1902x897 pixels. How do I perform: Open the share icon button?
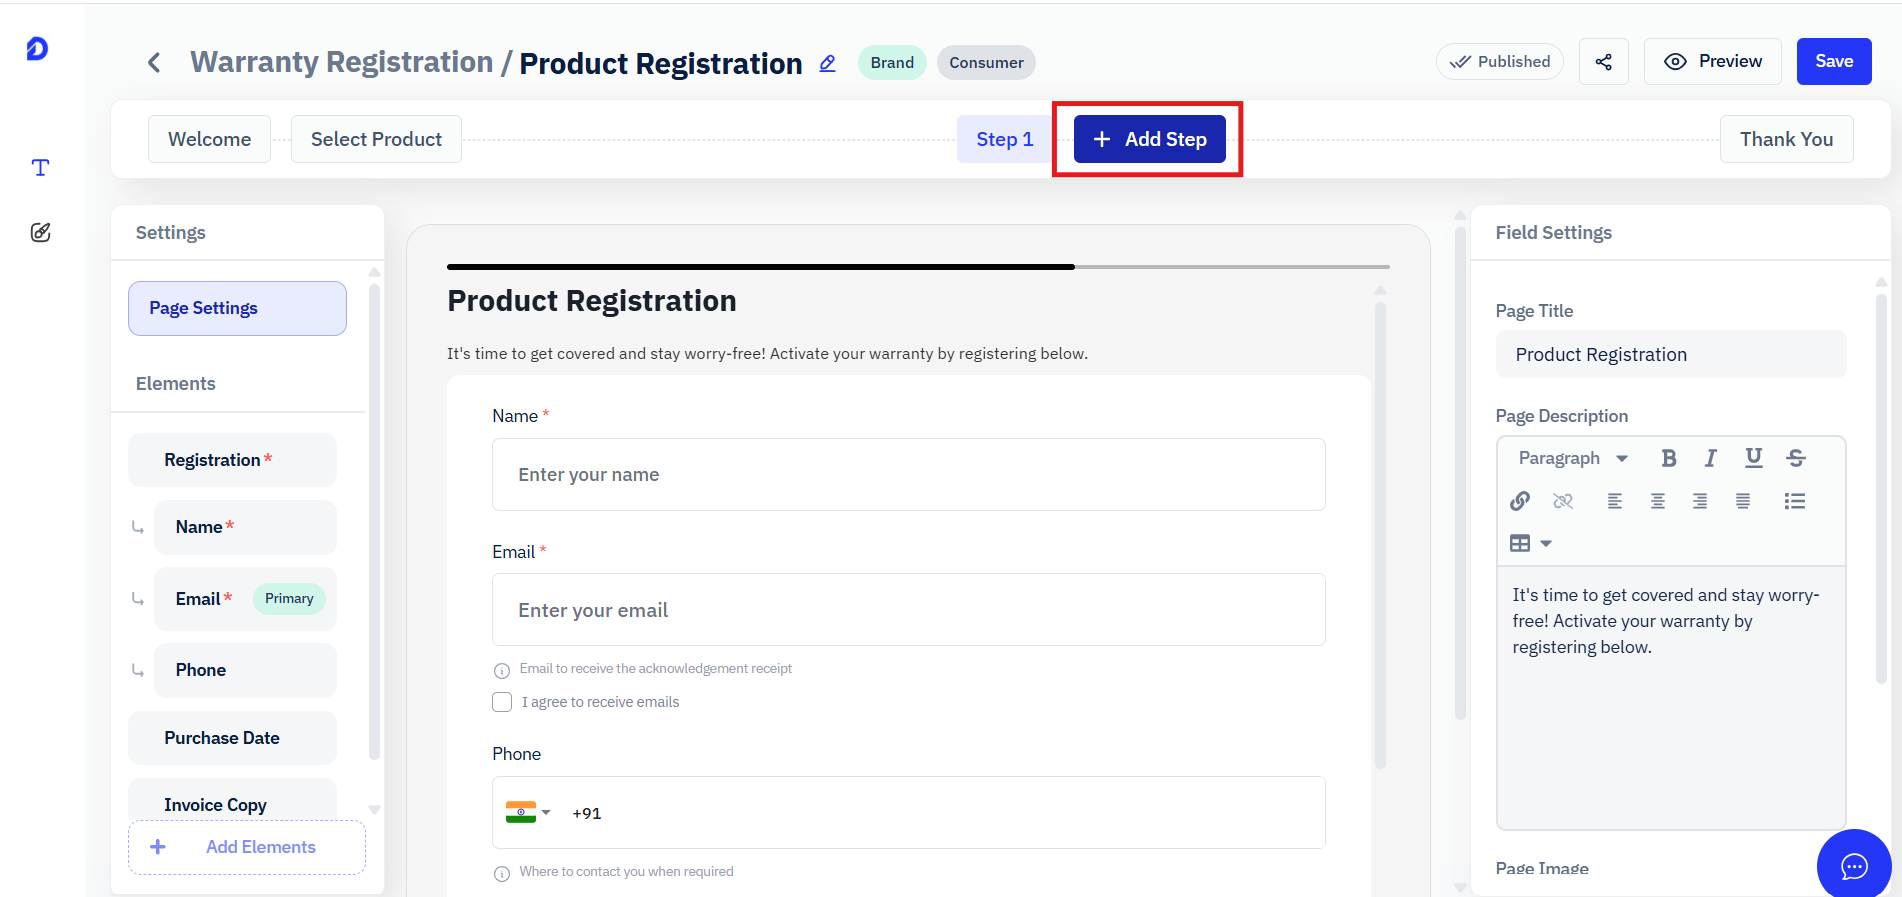(x=1604, y=62)
